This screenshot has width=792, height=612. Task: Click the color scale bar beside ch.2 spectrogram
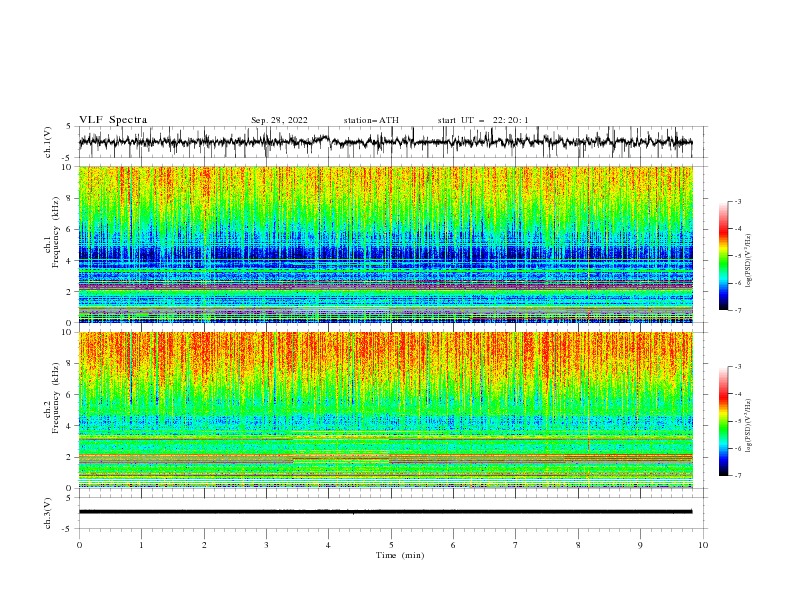(x=723, y=421)
